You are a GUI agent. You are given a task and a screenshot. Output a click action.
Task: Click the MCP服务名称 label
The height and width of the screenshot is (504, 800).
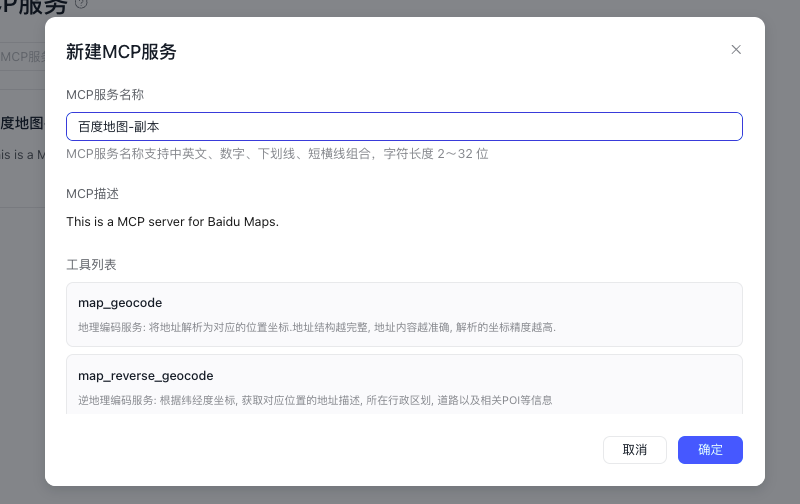[x=105, y=95]
